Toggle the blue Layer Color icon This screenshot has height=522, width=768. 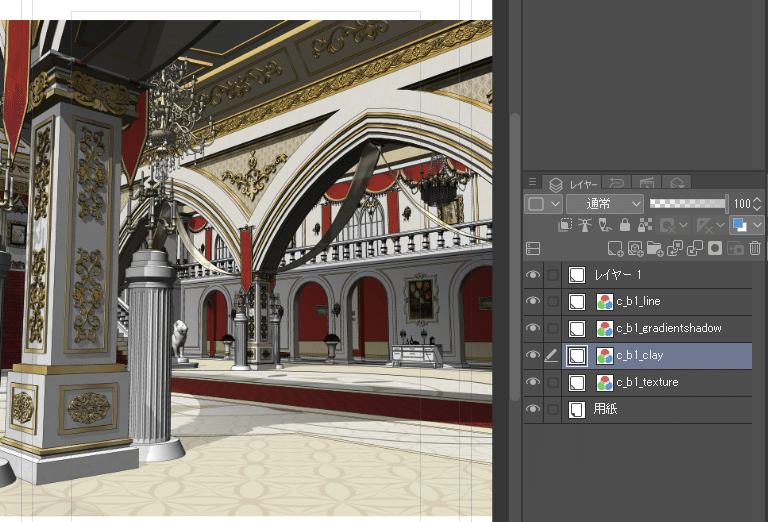click(x=739, y=225)
